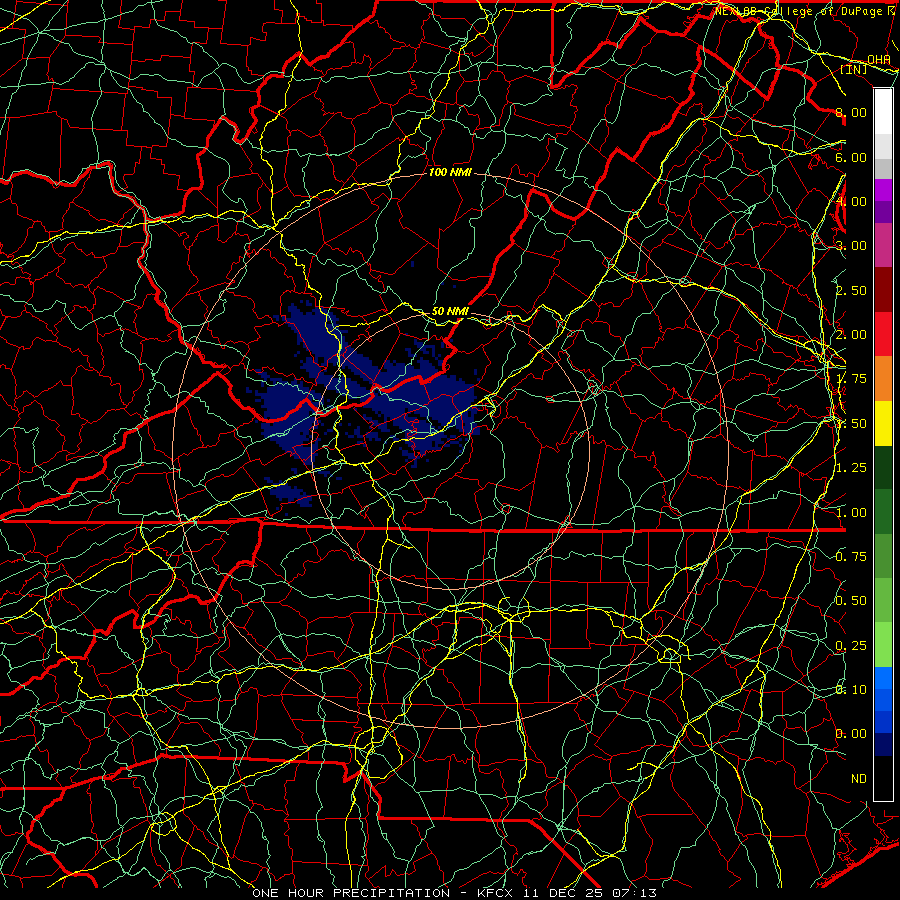The image size is (900, 900).
Task: Select the 2.50 legend label
Action: point(851,290)
